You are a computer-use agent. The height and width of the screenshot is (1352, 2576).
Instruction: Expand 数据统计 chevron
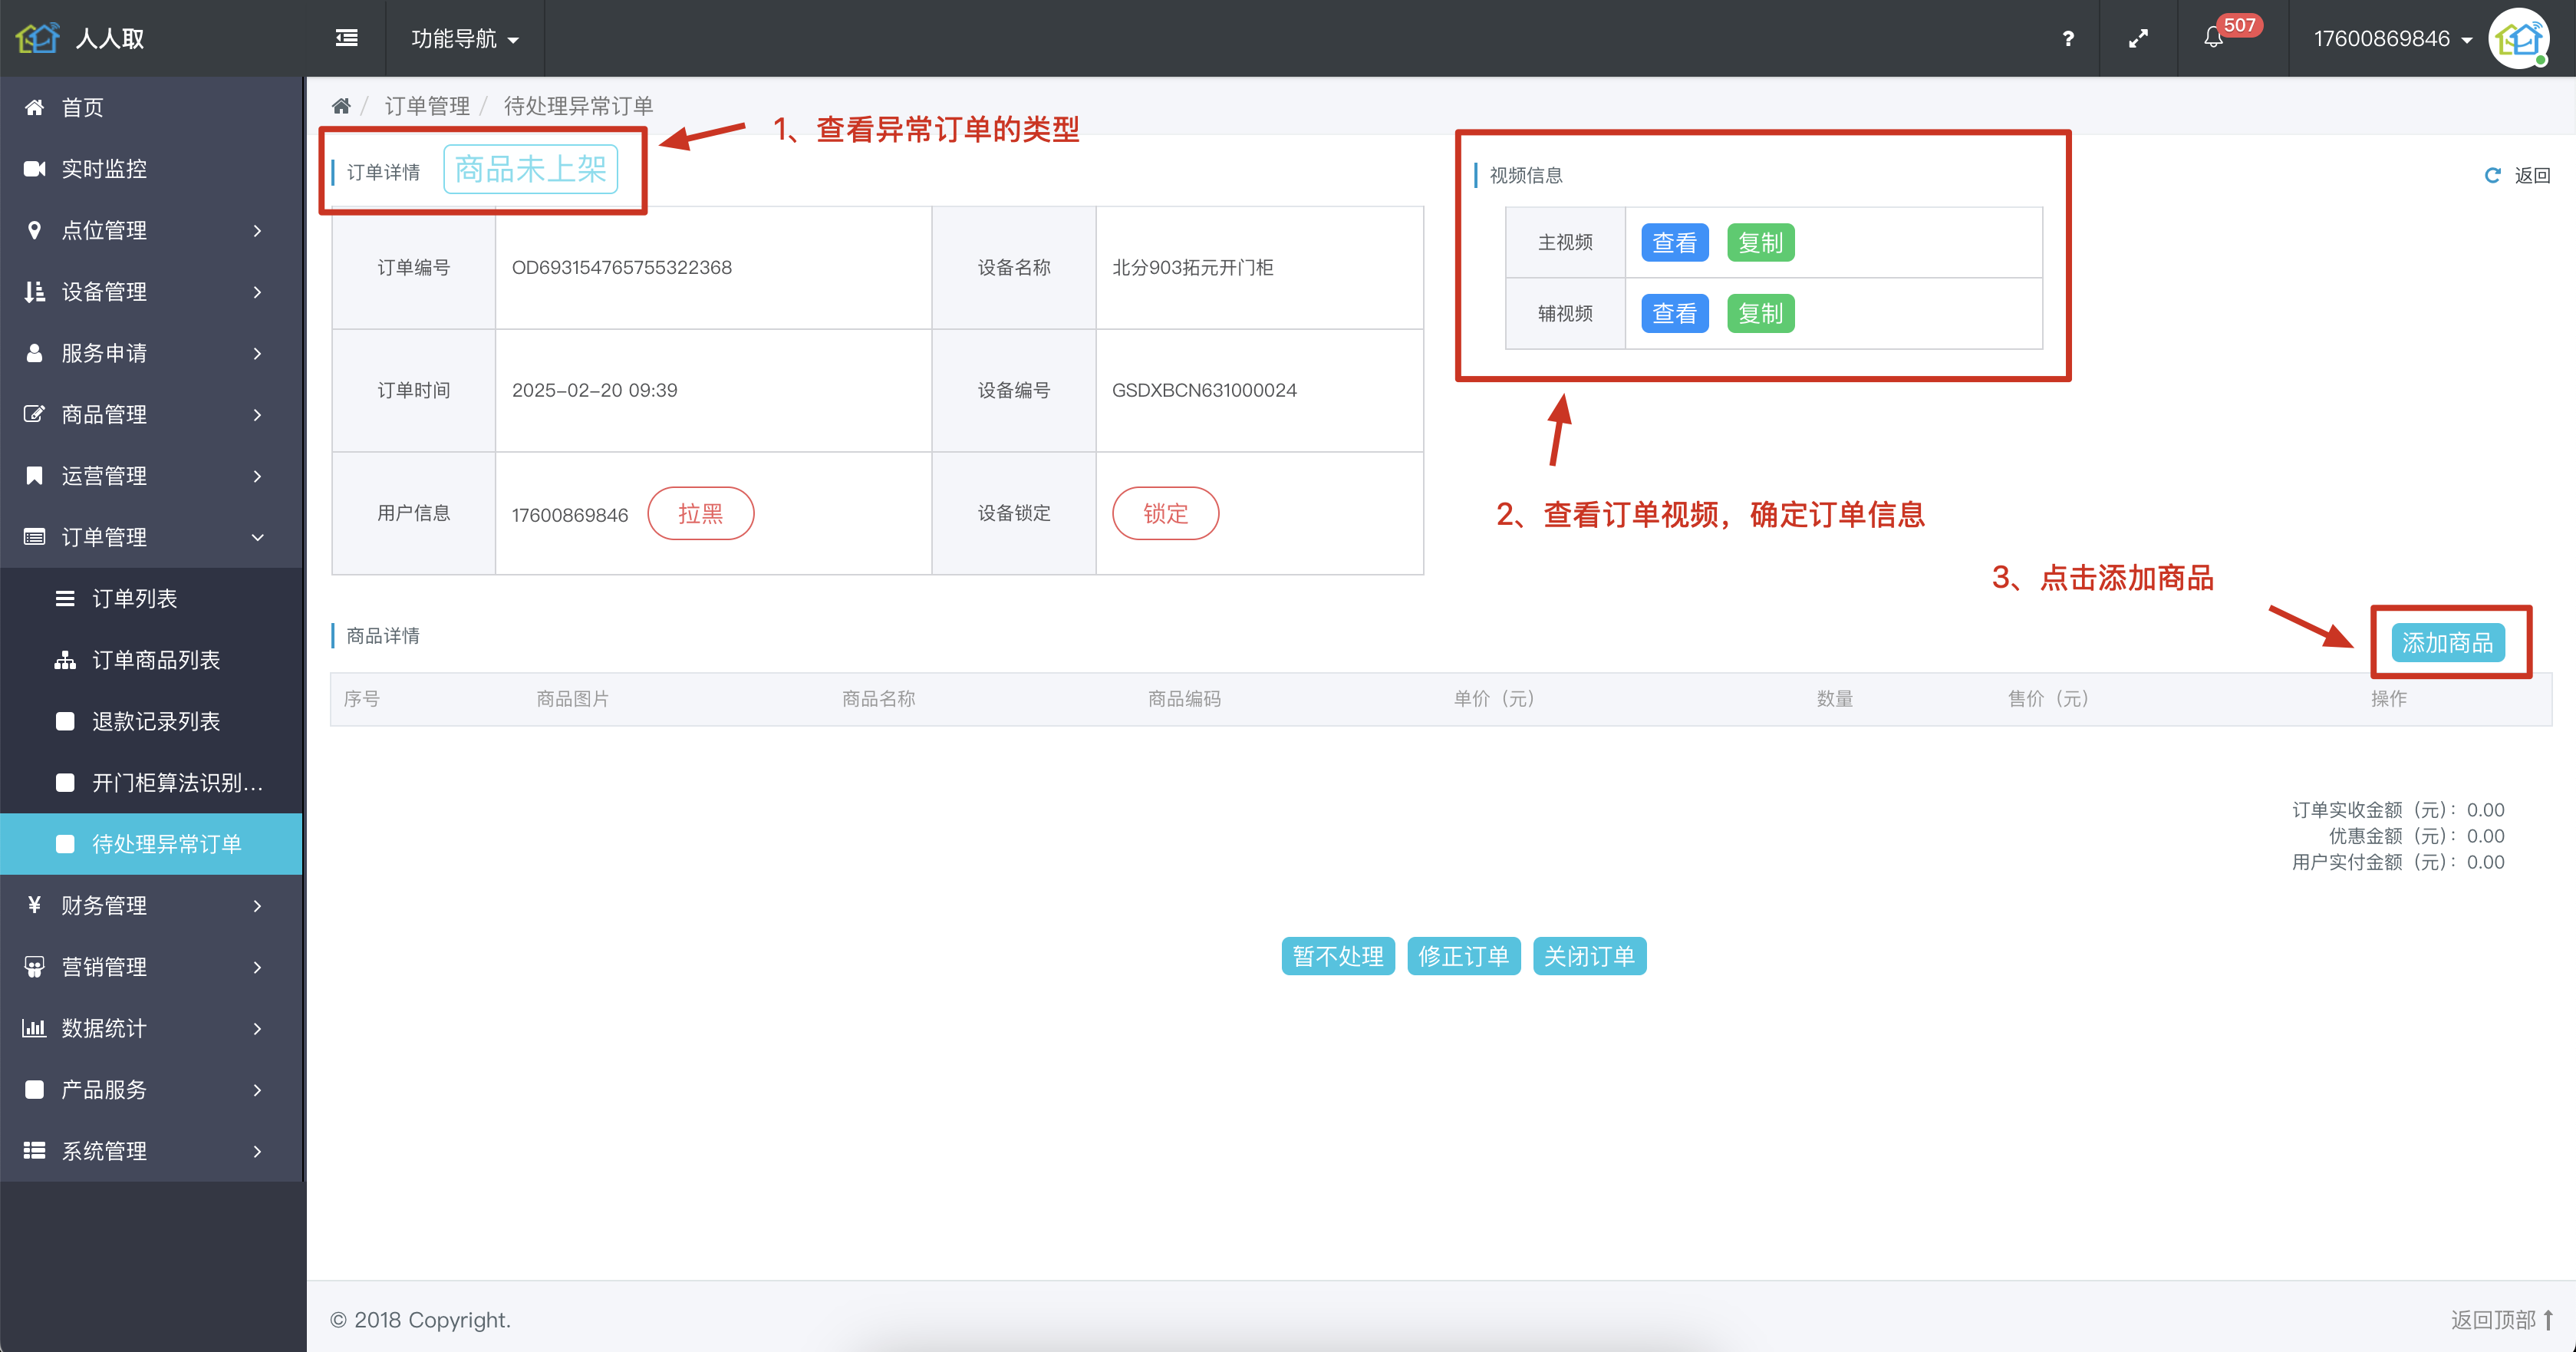(258, 1029)
